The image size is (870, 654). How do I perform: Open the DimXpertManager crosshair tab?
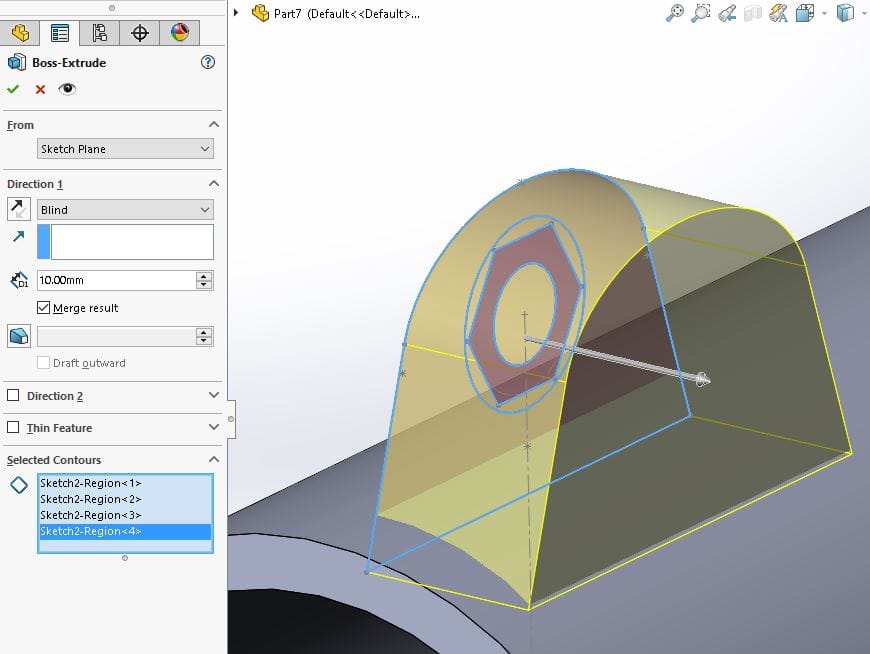point(140,33)
